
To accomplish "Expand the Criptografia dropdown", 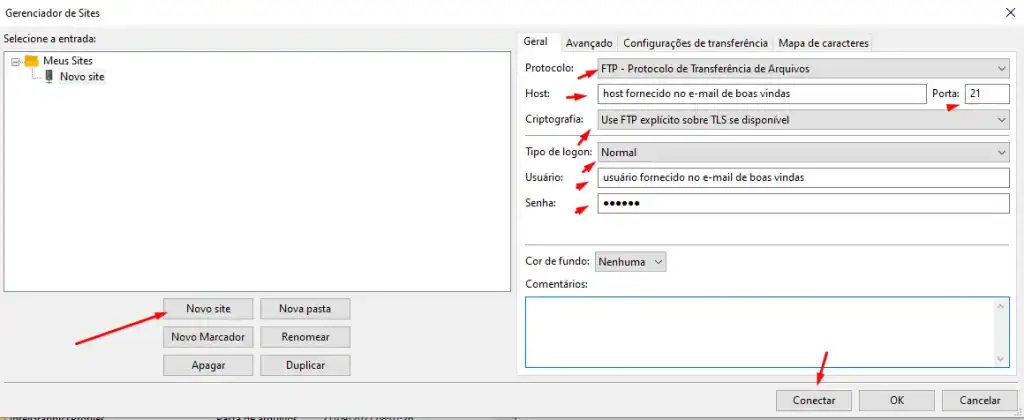I will coord(803,119).
